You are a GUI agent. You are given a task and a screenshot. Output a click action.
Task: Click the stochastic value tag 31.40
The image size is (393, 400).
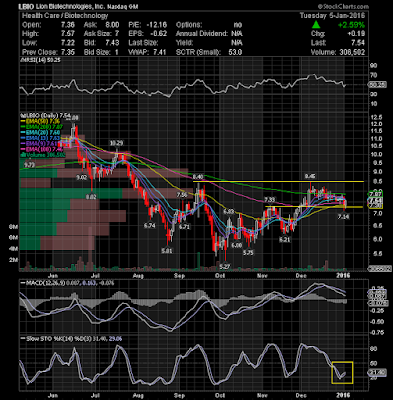click(x=377, y=372)
